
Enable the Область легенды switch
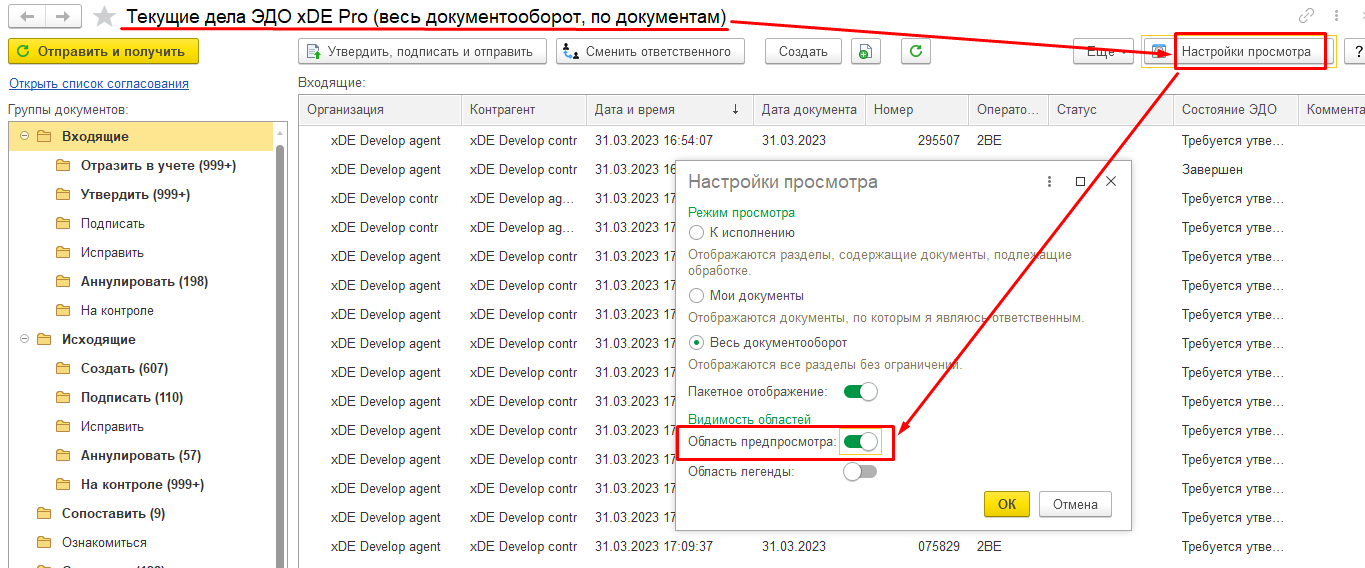click(860, 471)
